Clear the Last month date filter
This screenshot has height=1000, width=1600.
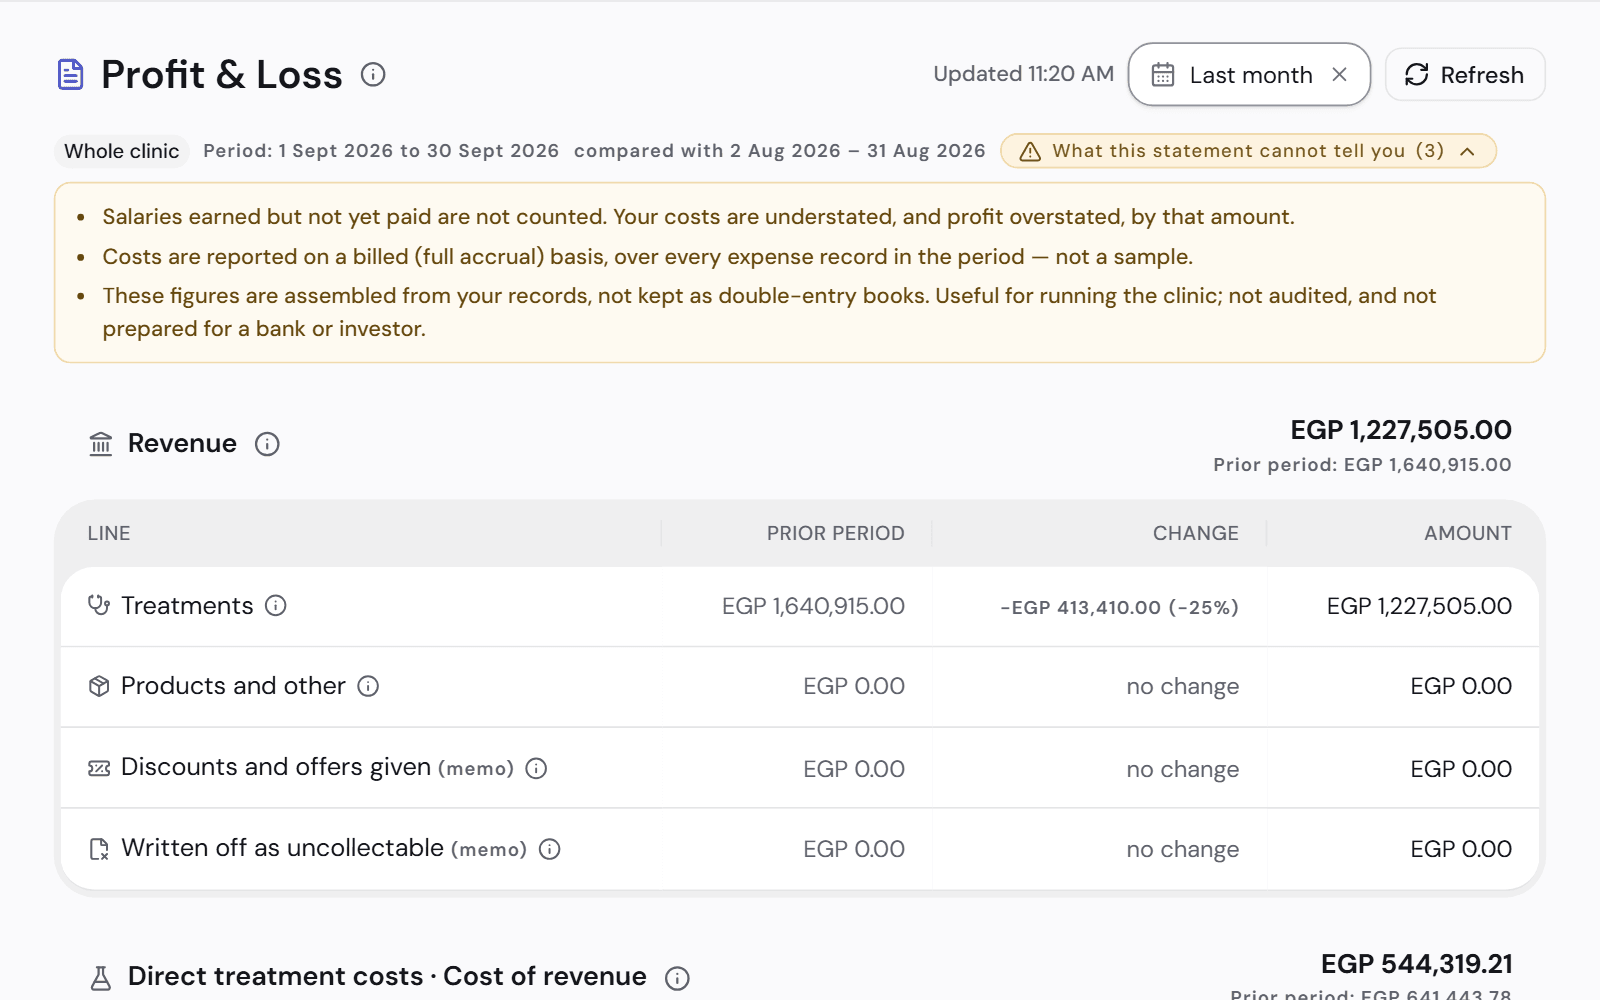[1340, 75]
